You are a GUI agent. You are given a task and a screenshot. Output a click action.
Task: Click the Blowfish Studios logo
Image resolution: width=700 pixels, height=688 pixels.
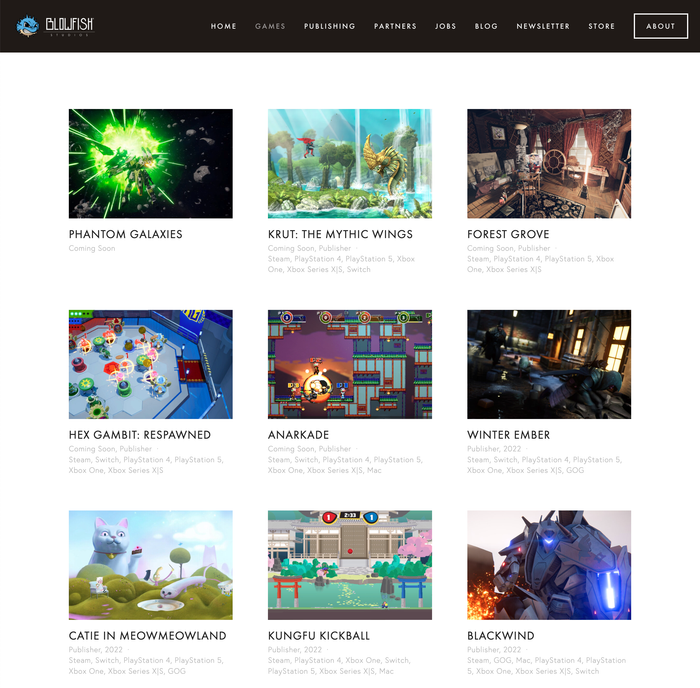pyautogui.click(x=55, y=26)
